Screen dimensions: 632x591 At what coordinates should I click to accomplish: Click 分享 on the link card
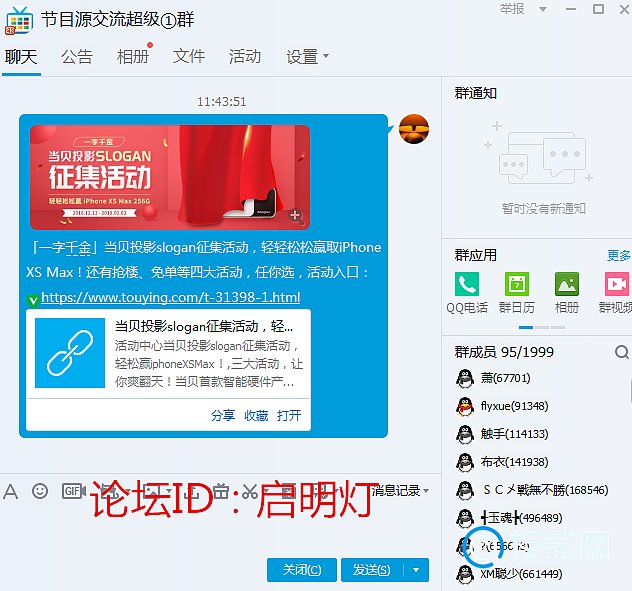tap(223, 415)
